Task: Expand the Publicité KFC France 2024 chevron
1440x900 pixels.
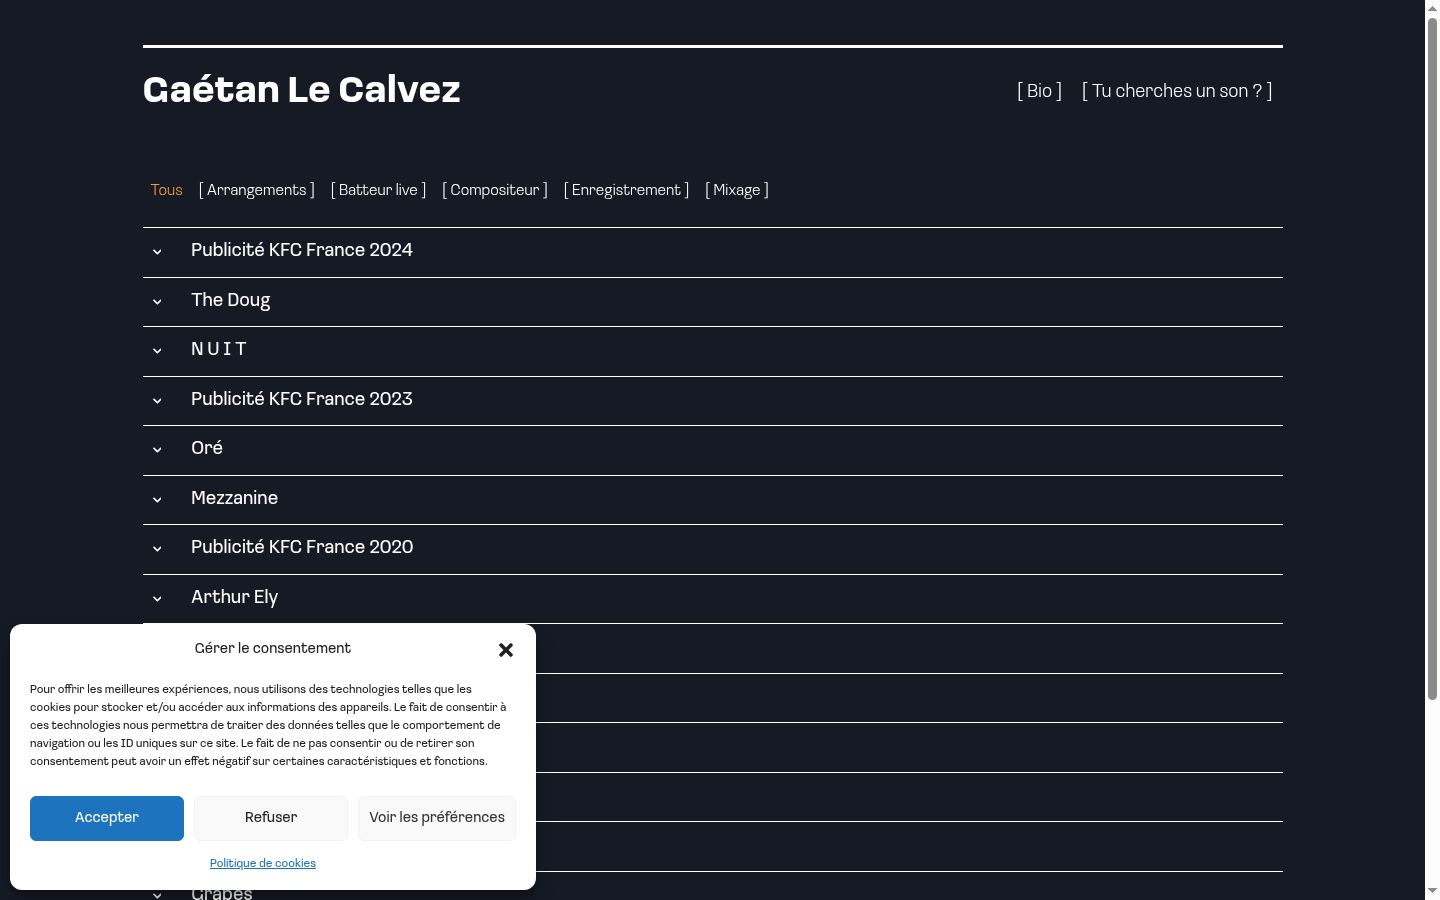Action: [x=157, y=252]
